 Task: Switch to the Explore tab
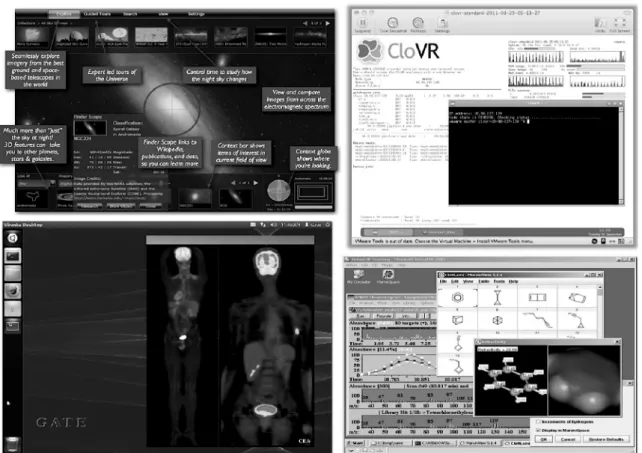coord(63,14)
